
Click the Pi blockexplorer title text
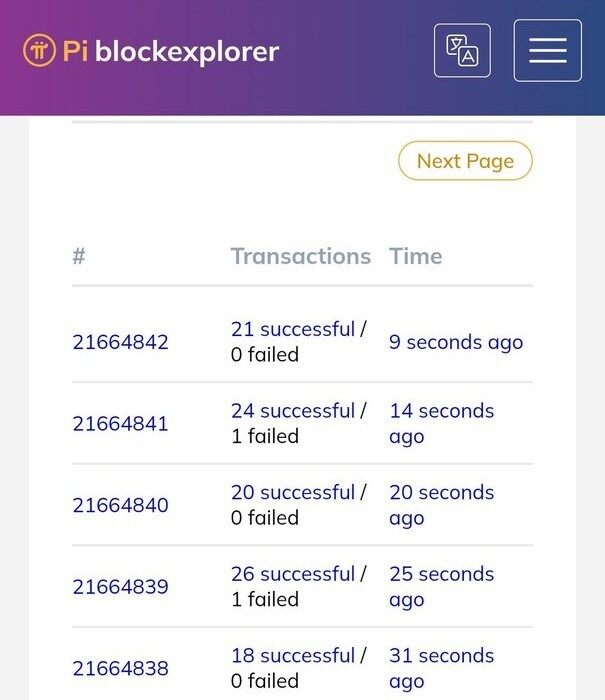pos(171,50)
